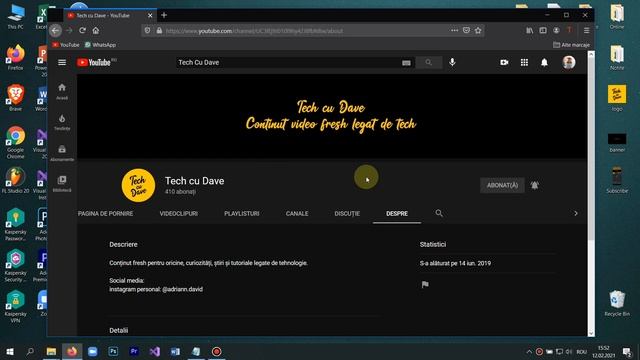Switch to Pagina de pornire tab
640x360 pixels.
coord(105,213)
